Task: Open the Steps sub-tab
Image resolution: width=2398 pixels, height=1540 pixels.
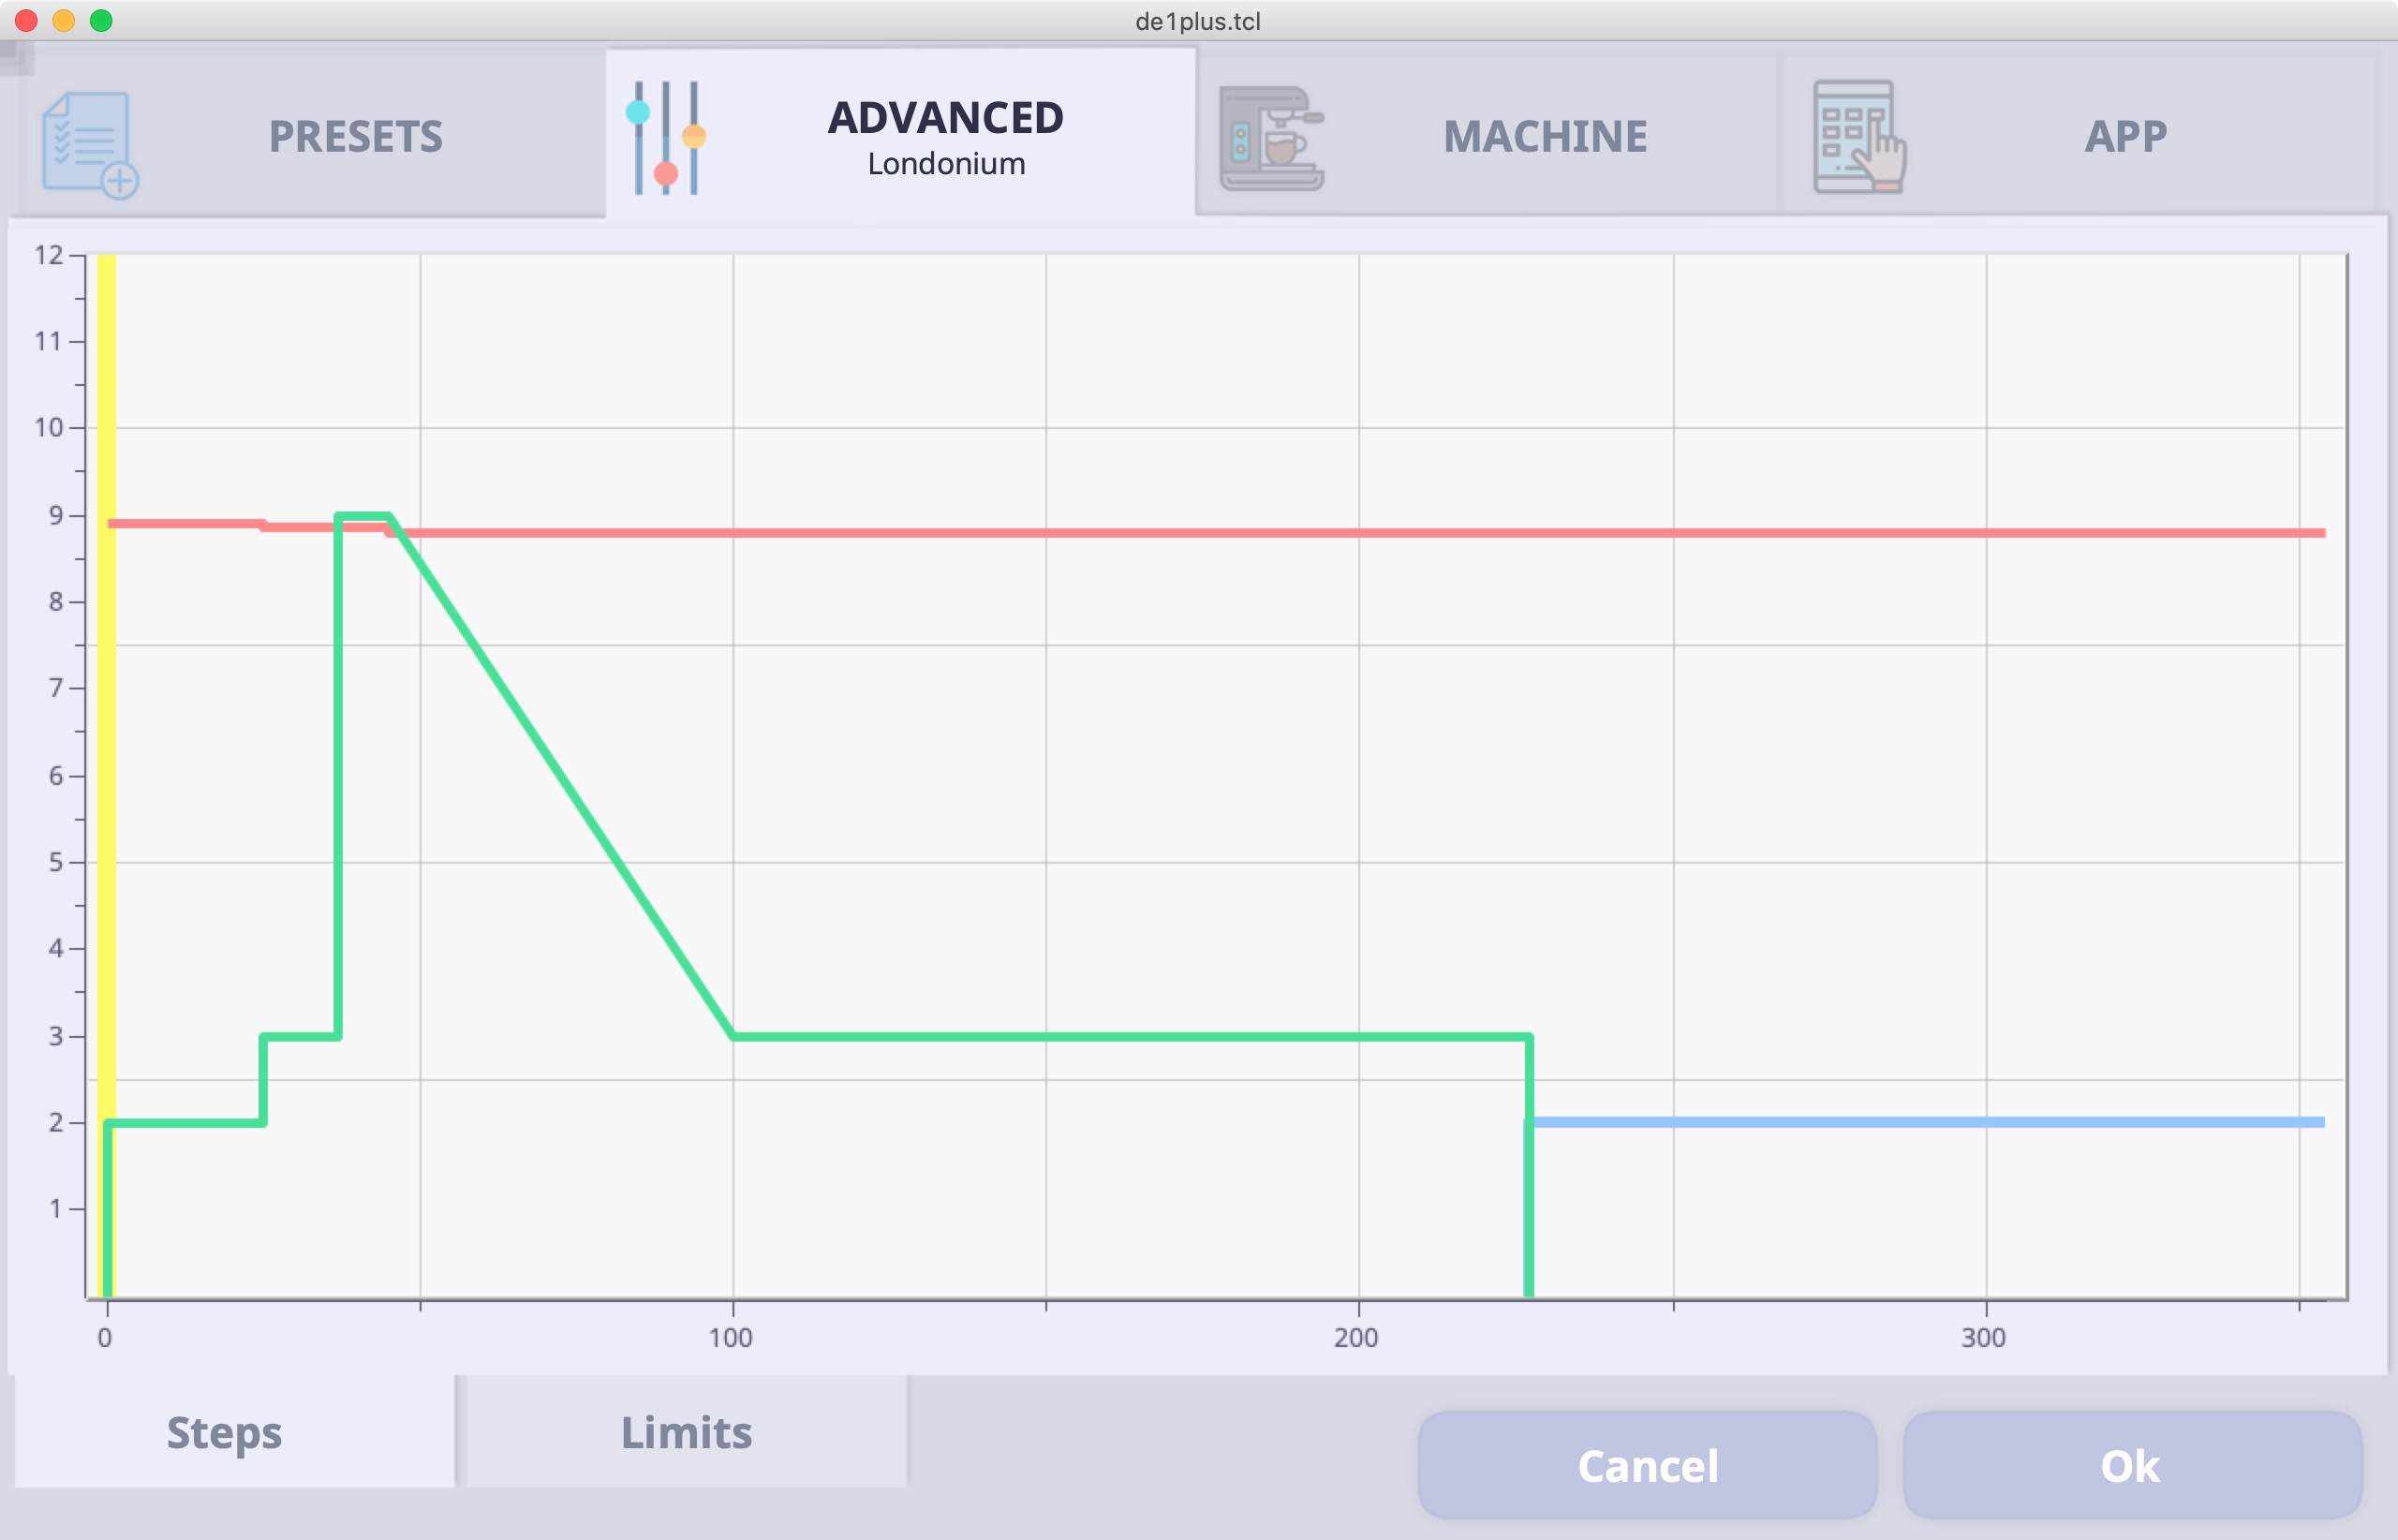Action: (x=234, y=1431)
